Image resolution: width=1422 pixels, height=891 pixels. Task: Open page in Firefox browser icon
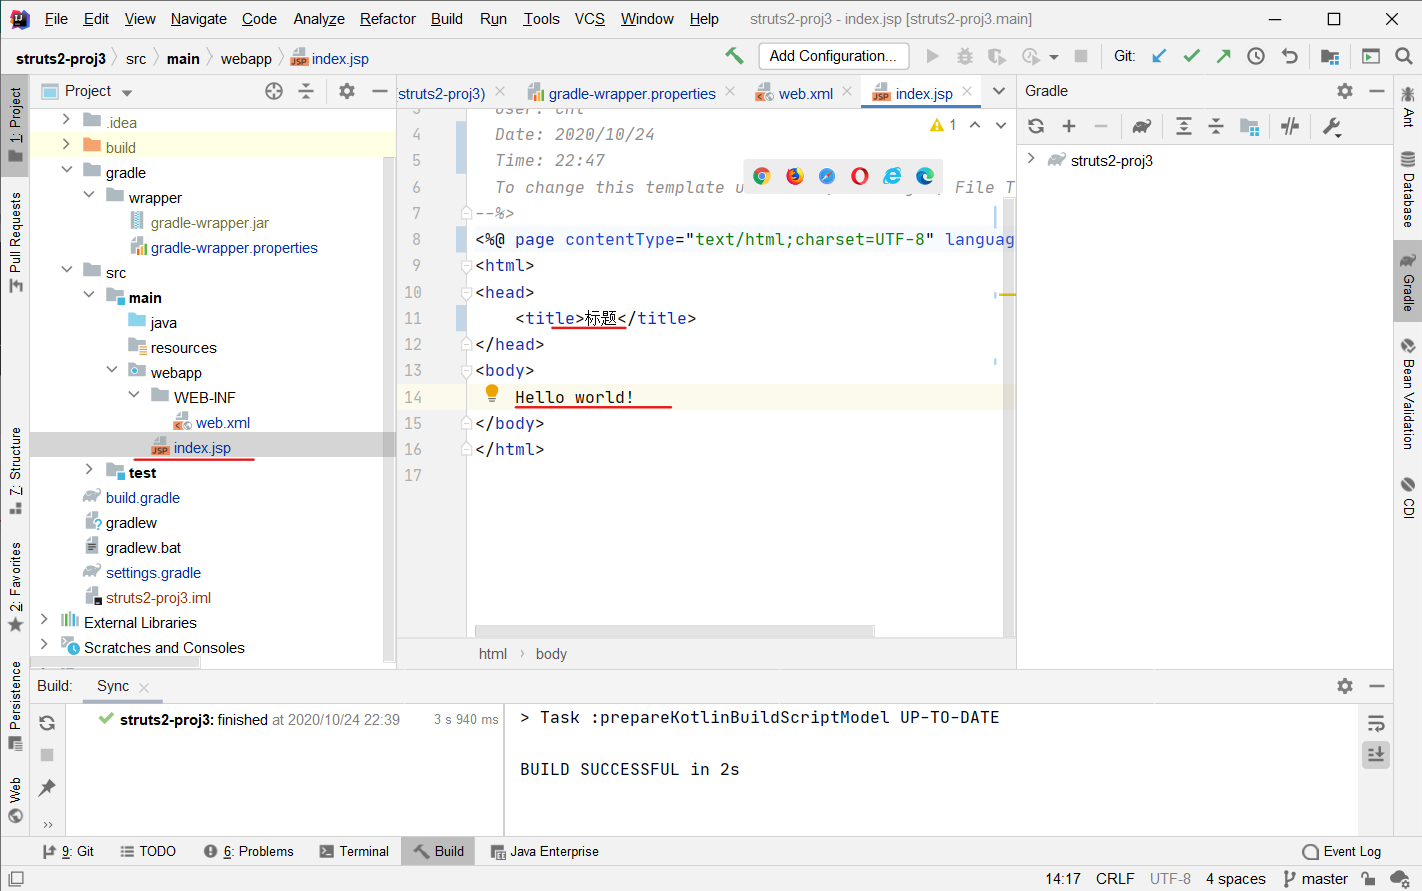[795, 176]
